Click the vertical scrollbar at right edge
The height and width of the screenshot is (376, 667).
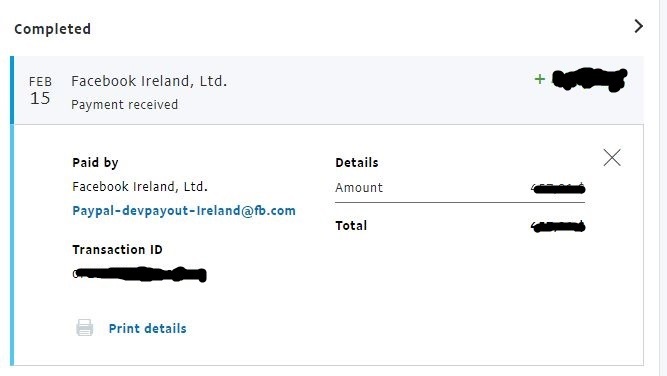point(663,188)
